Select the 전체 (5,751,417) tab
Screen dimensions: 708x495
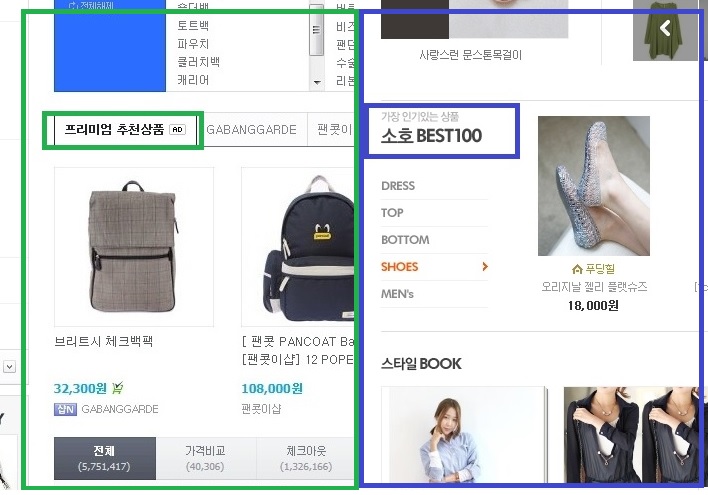pos(105,458)
